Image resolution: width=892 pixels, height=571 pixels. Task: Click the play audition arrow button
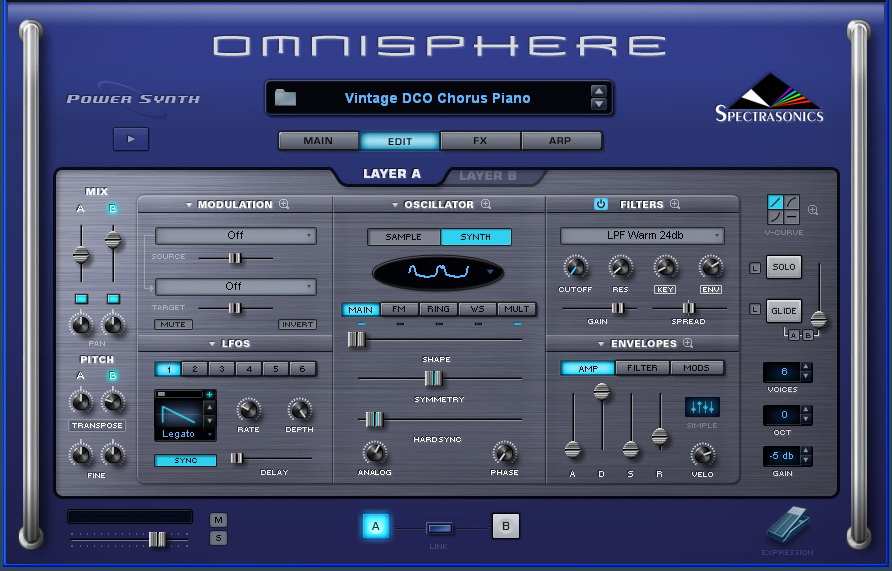(131, 139)
